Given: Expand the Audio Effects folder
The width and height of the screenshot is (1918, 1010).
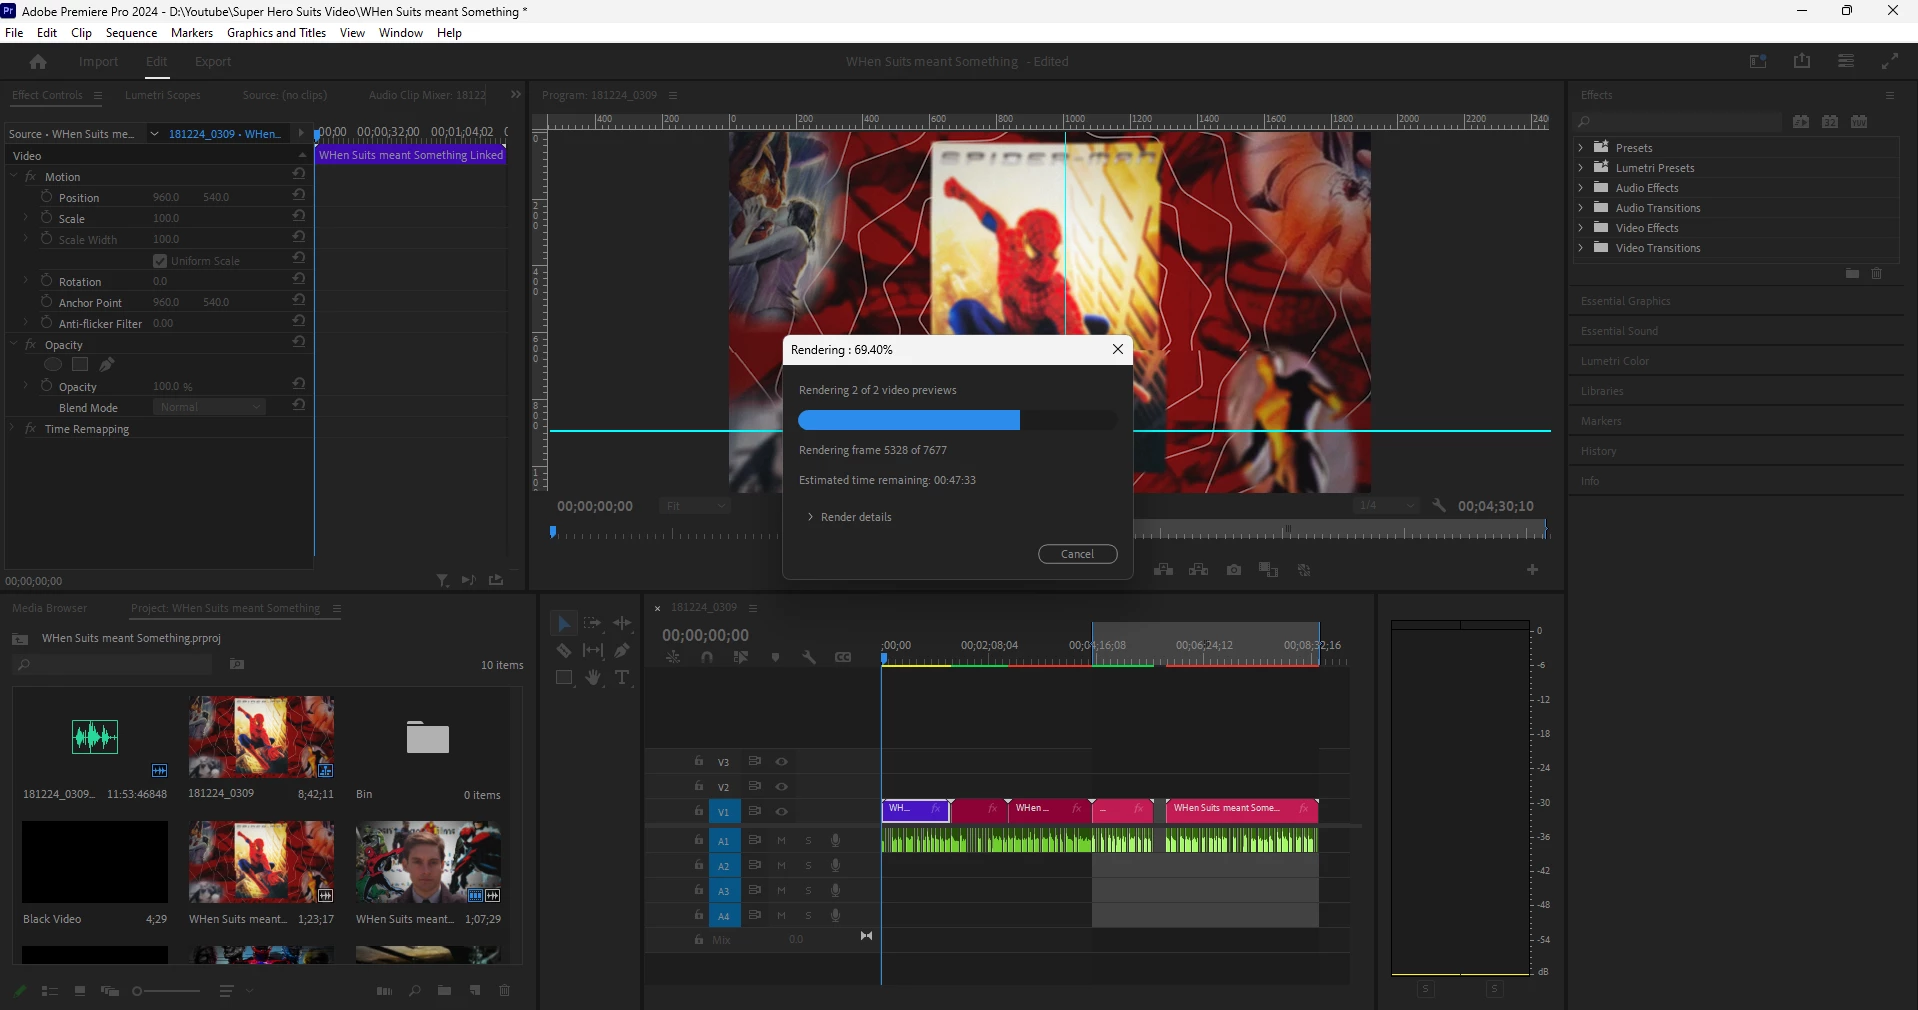Looking at the screenshot, I should click(1581, 187).
